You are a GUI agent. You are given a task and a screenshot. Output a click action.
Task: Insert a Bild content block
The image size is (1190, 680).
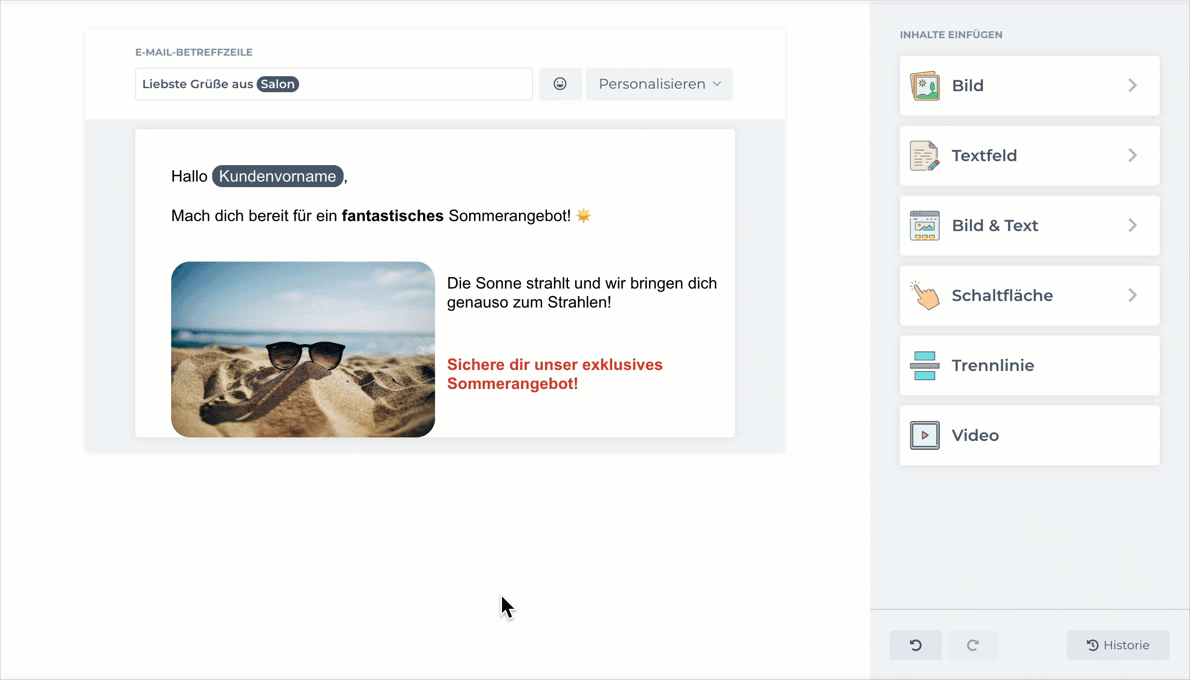[1029, 86]
